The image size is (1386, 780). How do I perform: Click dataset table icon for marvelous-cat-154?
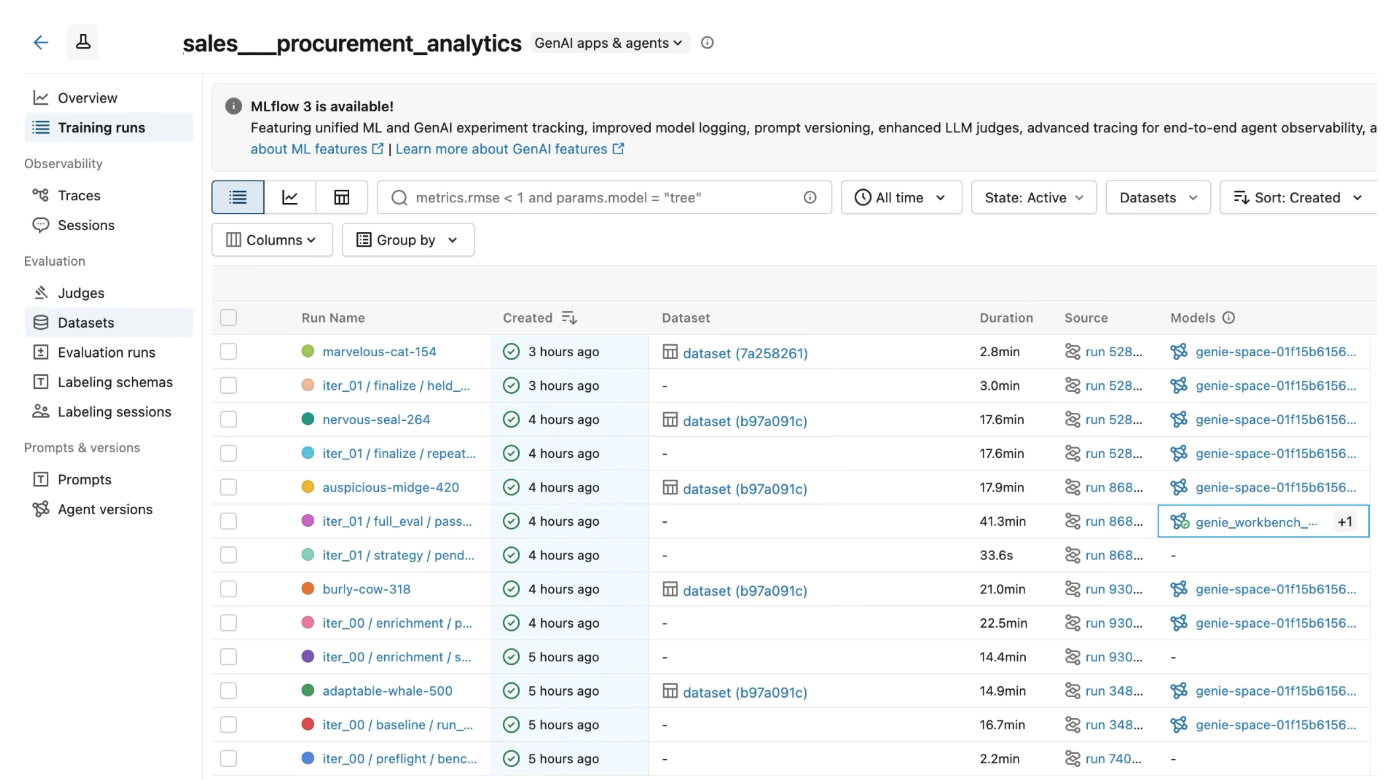670,352
